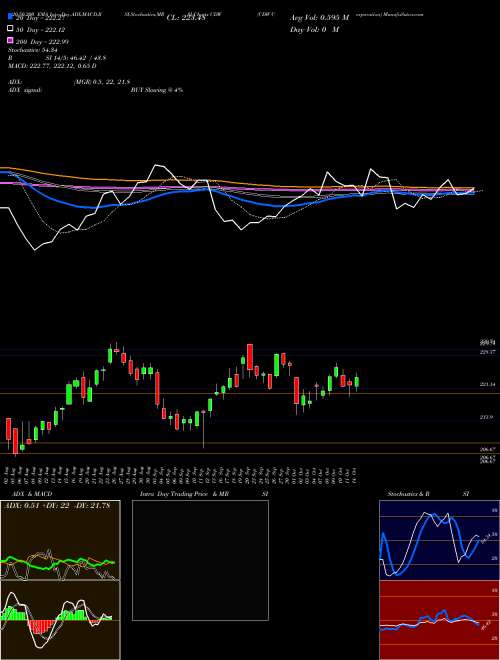Image resolution: width=500 pixels, height=660 pixels.
Task: Click the 'Stochastics & R SI' panel title
Action: click(x=428, y=494)
